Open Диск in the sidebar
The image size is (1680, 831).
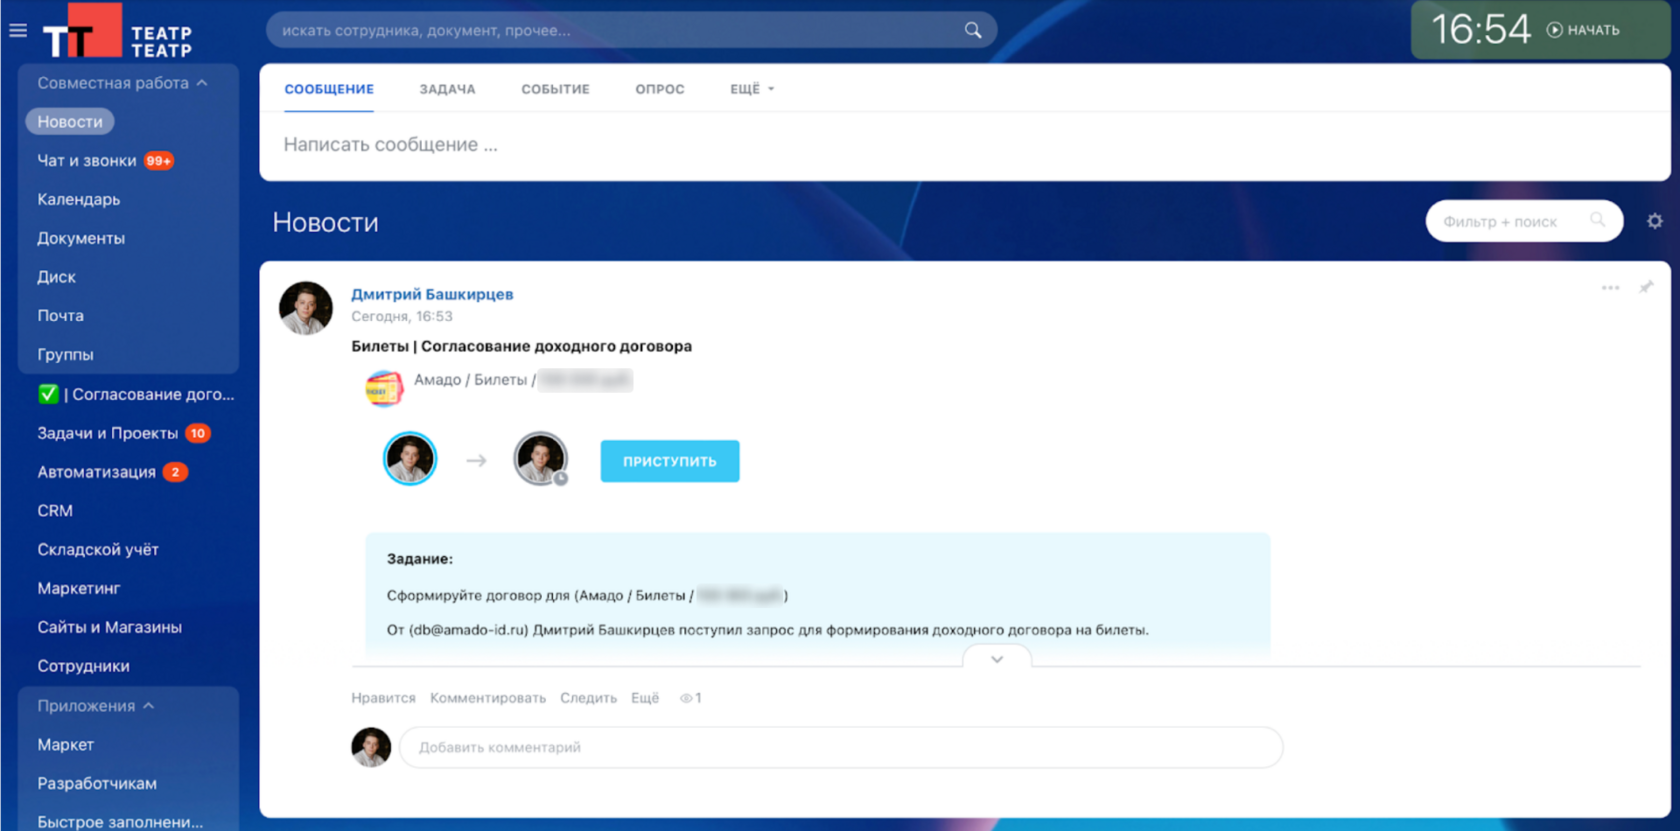tap(57, 277)
